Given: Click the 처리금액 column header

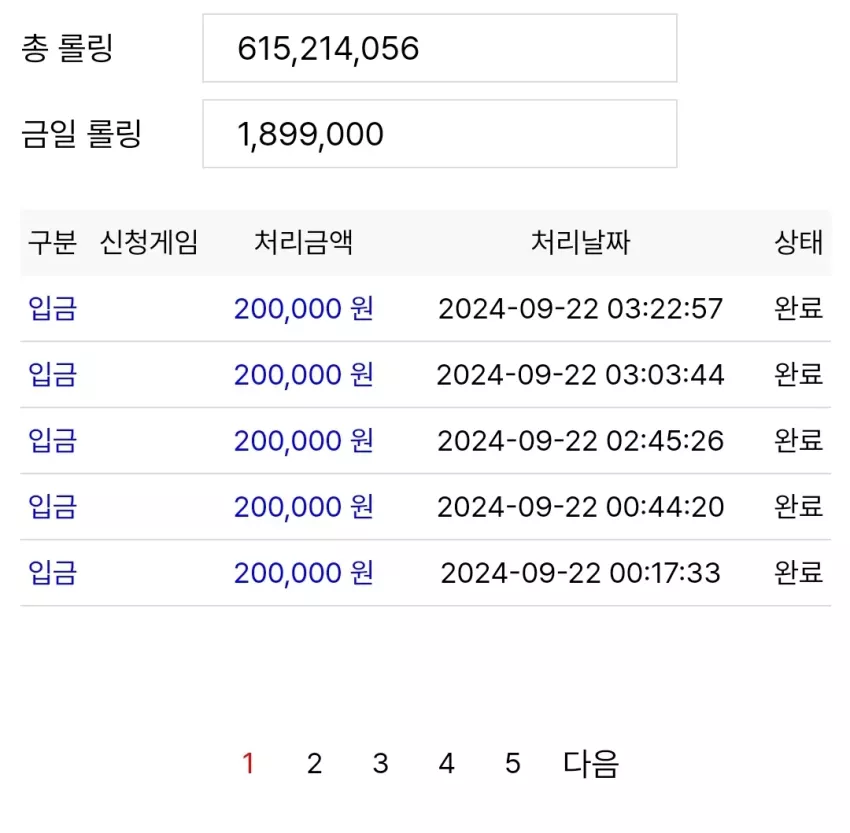Looking at the screenshot, I should pos(304,242).
